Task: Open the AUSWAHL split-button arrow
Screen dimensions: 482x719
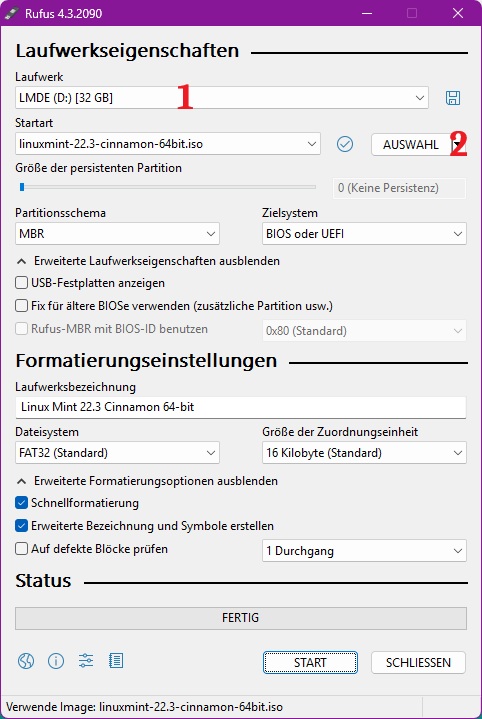Action: [x=458, y=144]
